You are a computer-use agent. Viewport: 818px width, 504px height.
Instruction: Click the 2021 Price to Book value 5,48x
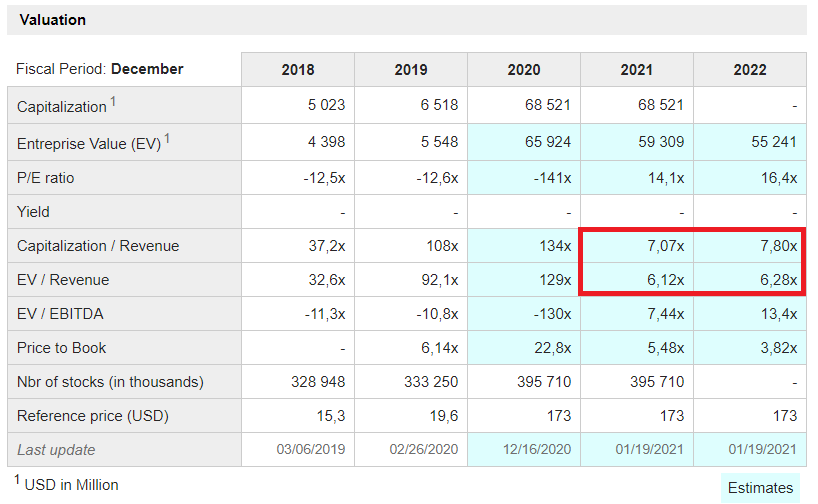coord(666,347)
